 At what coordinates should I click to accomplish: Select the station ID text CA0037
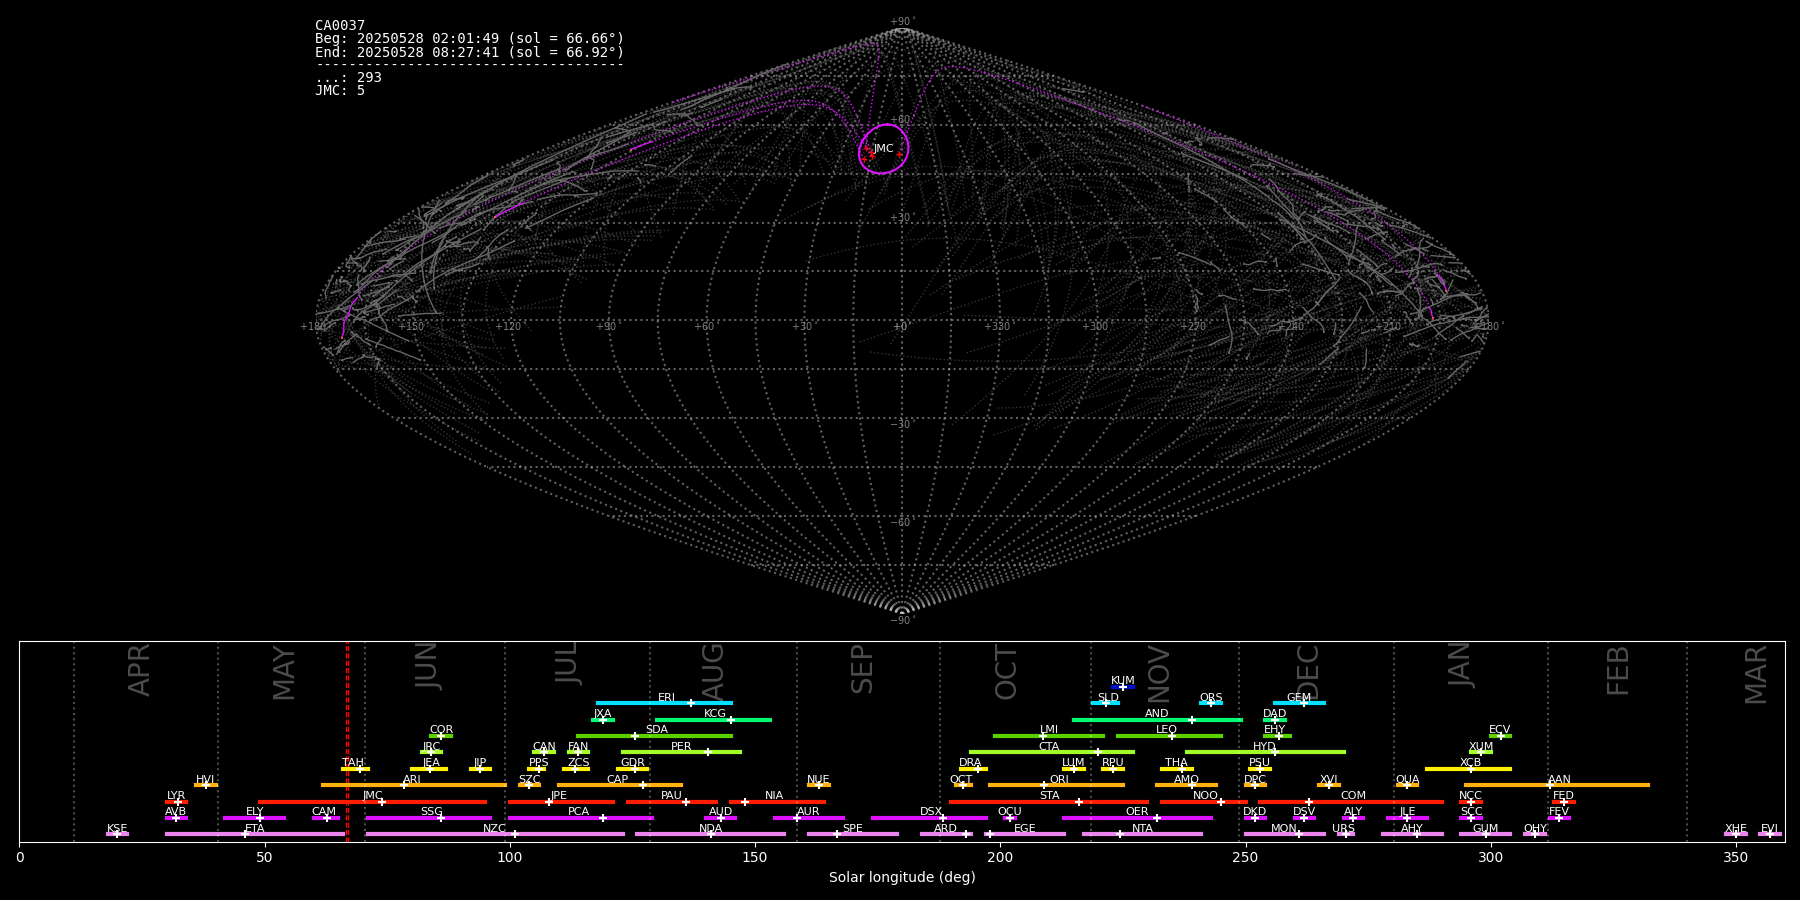click(x=340, y=25)
